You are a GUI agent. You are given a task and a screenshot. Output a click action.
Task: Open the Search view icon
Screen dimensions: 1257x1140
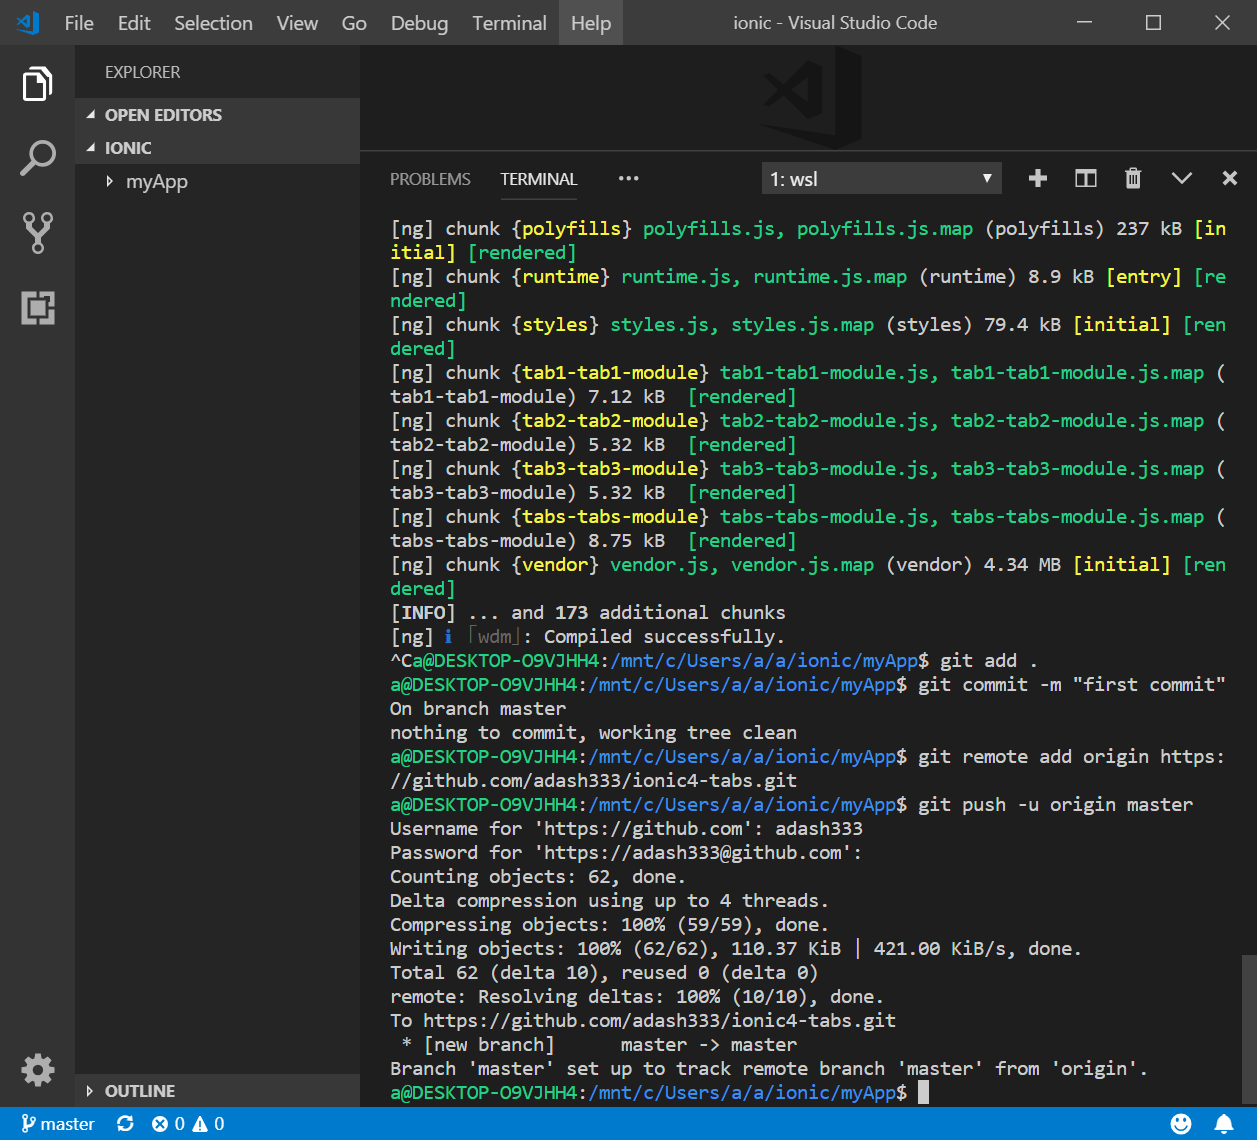pos(37,158)
